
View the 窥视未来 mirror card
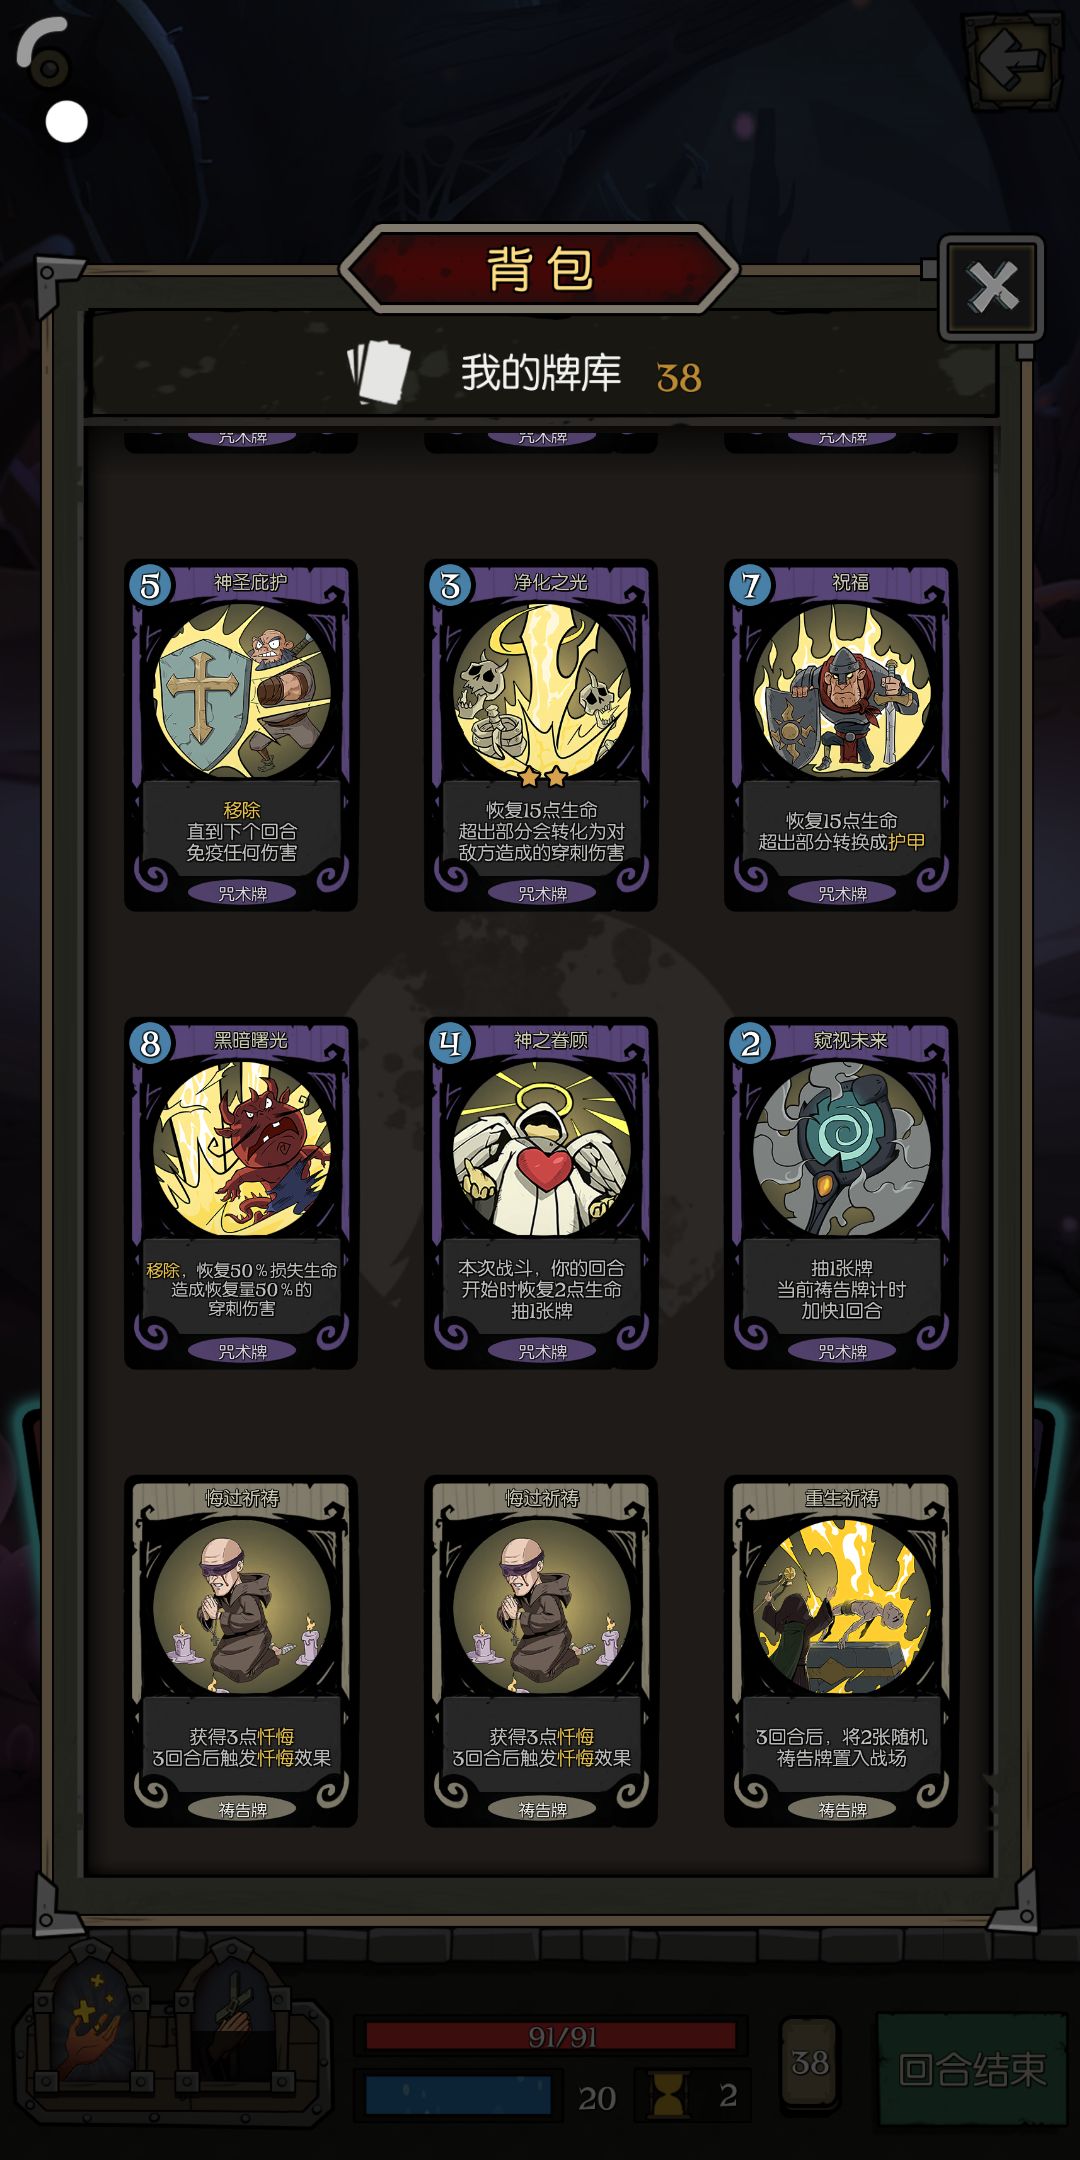pyautogui.click(x=841, y=1193)
